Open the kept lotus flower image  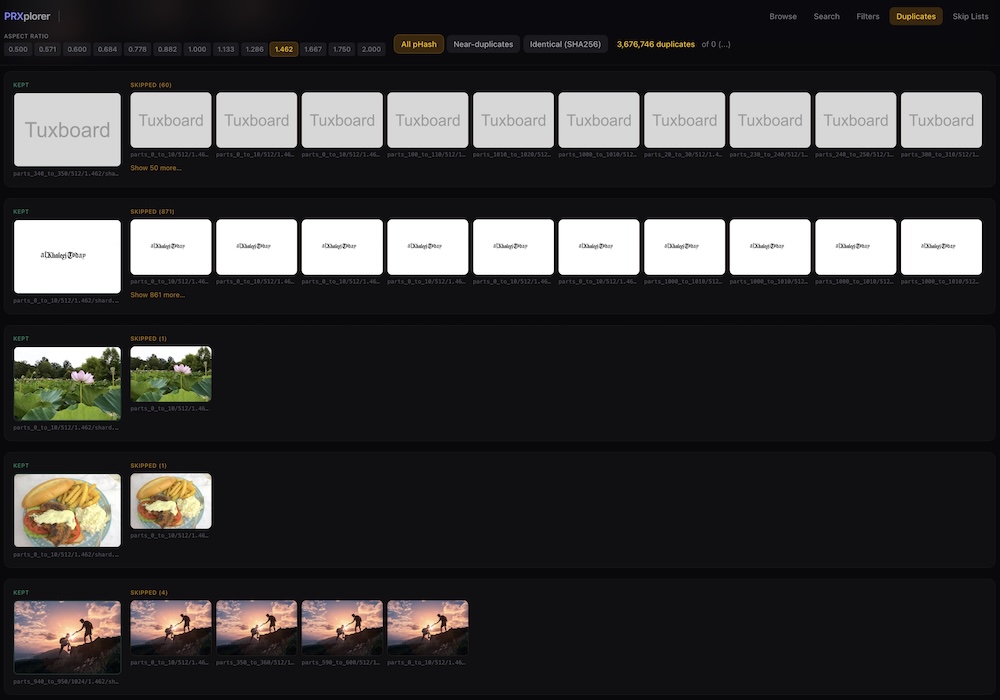[x=67, y=383]
